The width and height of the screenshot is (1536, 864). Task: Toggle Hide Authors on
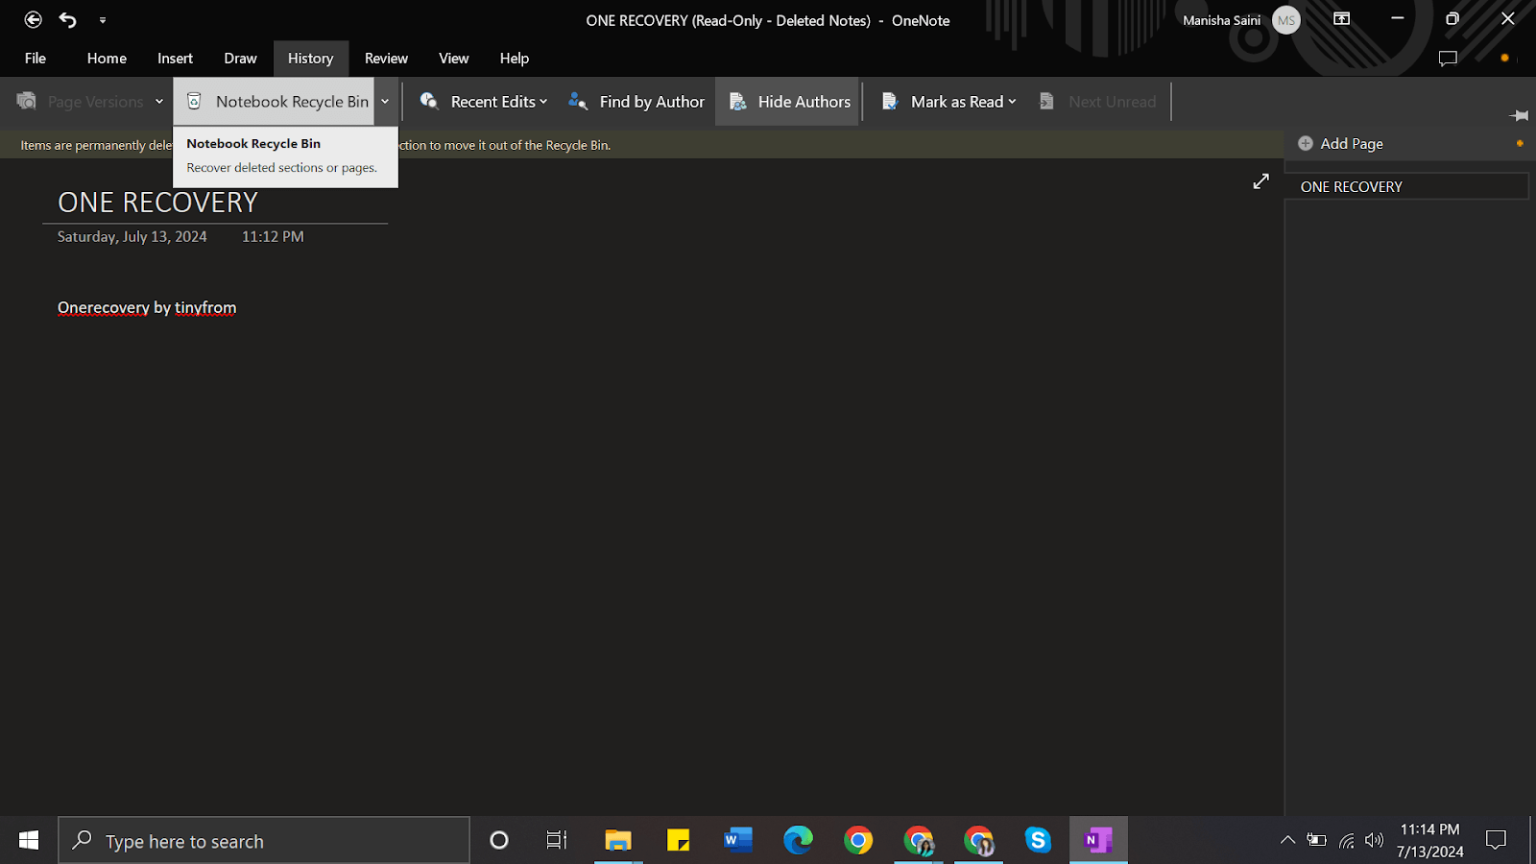click(x=790, y=101)
